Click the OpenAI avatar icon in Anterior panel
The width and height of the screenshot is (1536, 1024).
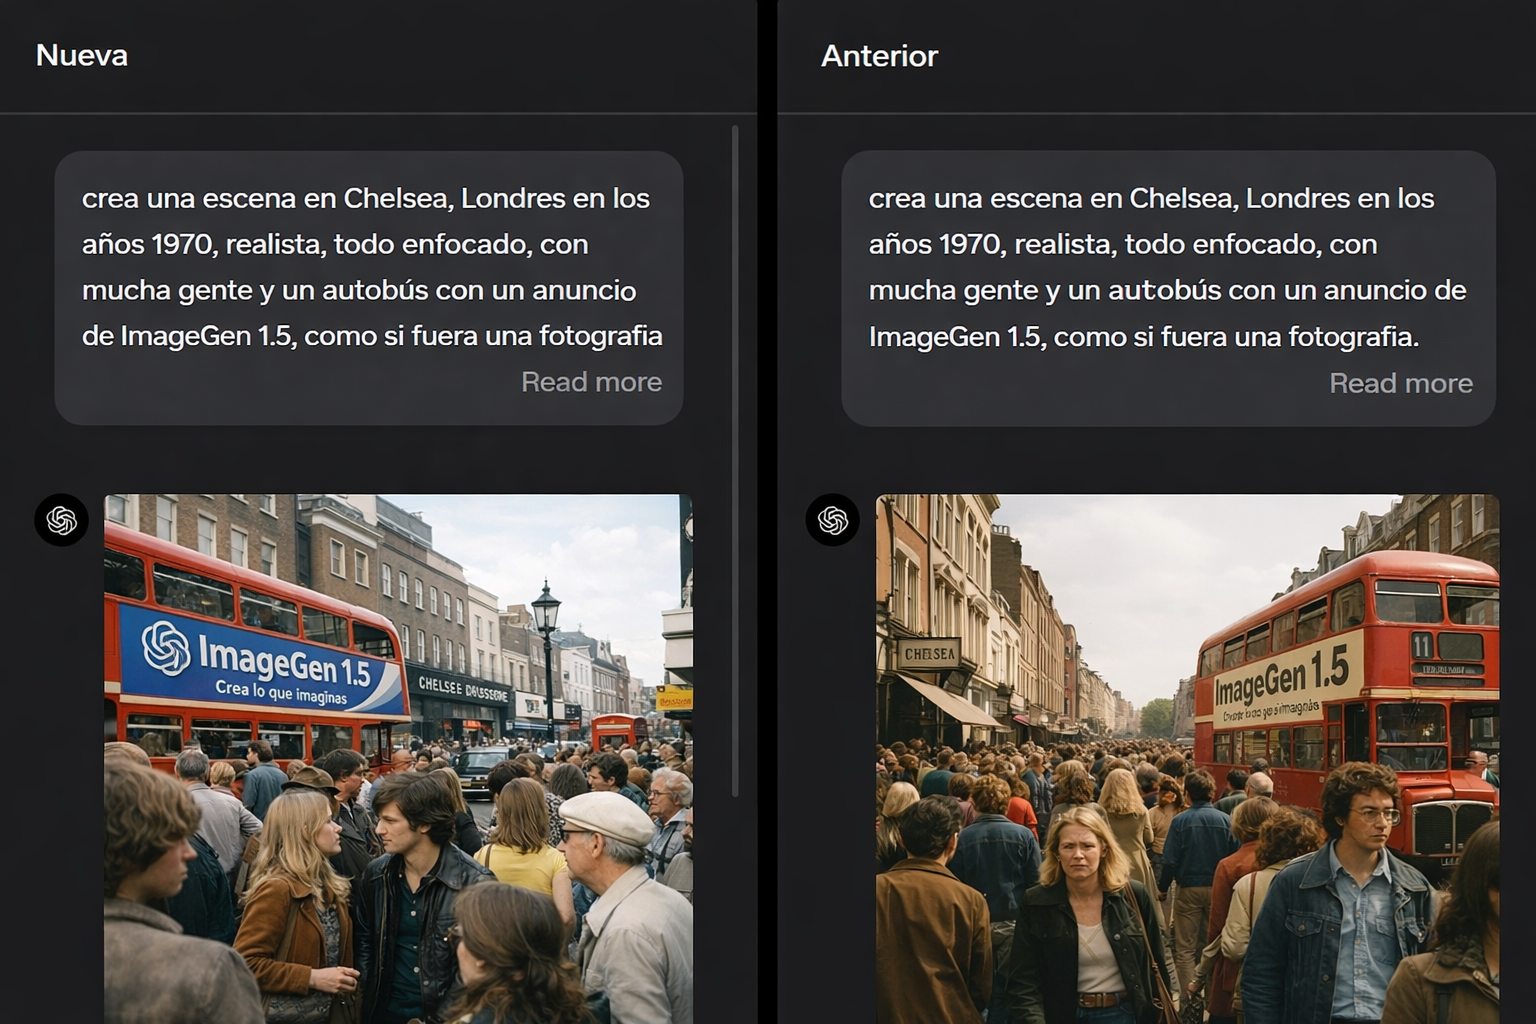coord(833,520)
